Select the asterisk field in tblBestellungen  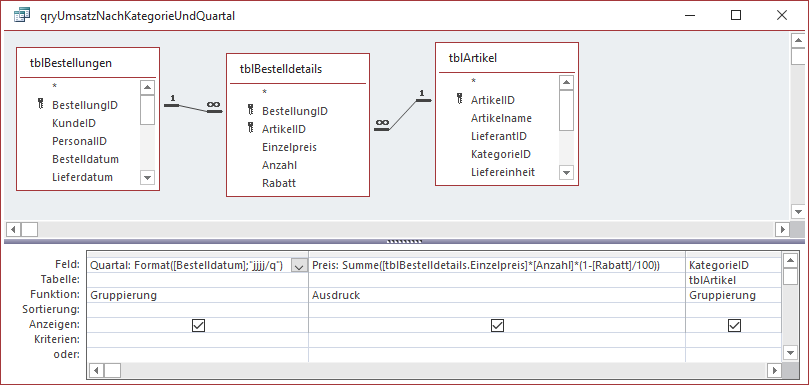click(x=55, y=87)
